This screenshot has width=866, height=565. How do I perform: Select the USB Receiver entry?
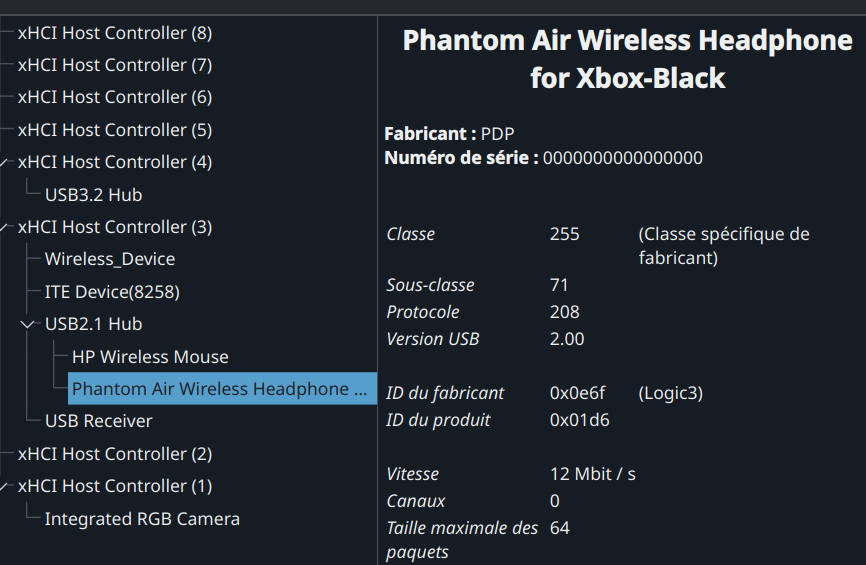[x=99, y=421]
